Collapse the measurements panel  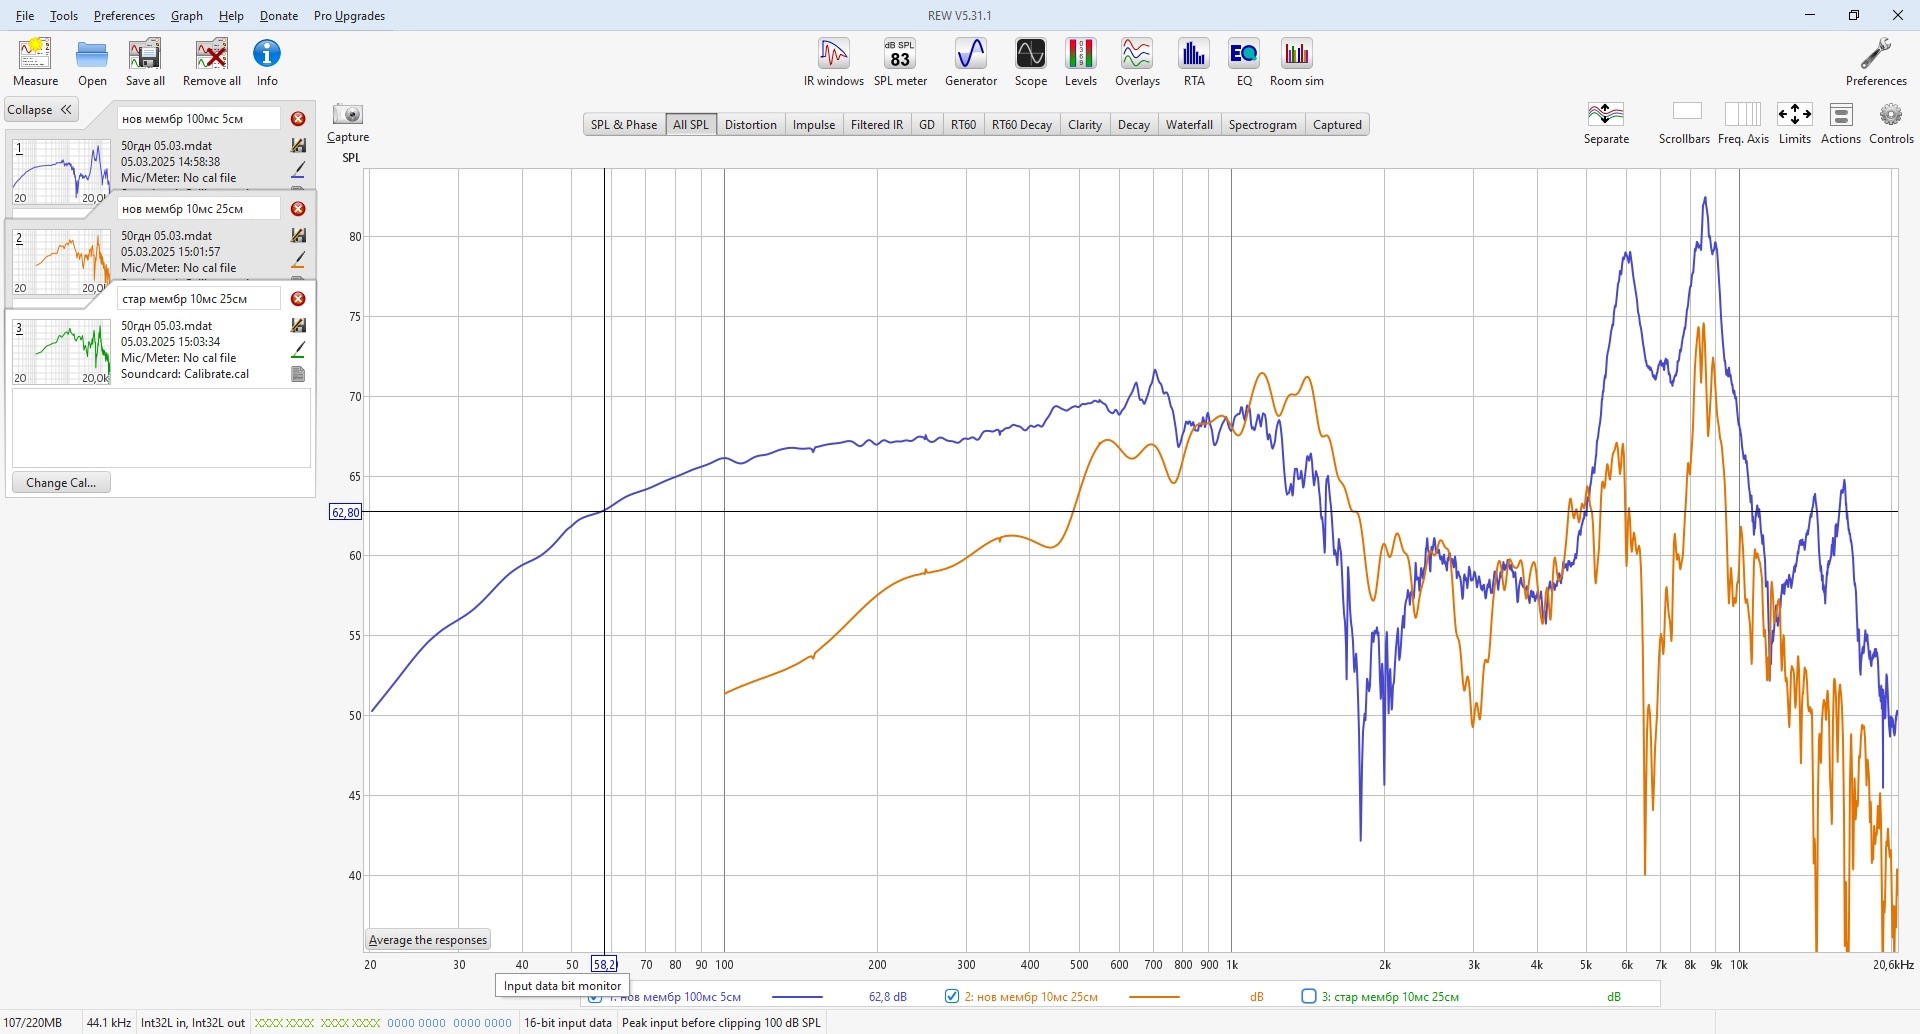pos(41,110)
